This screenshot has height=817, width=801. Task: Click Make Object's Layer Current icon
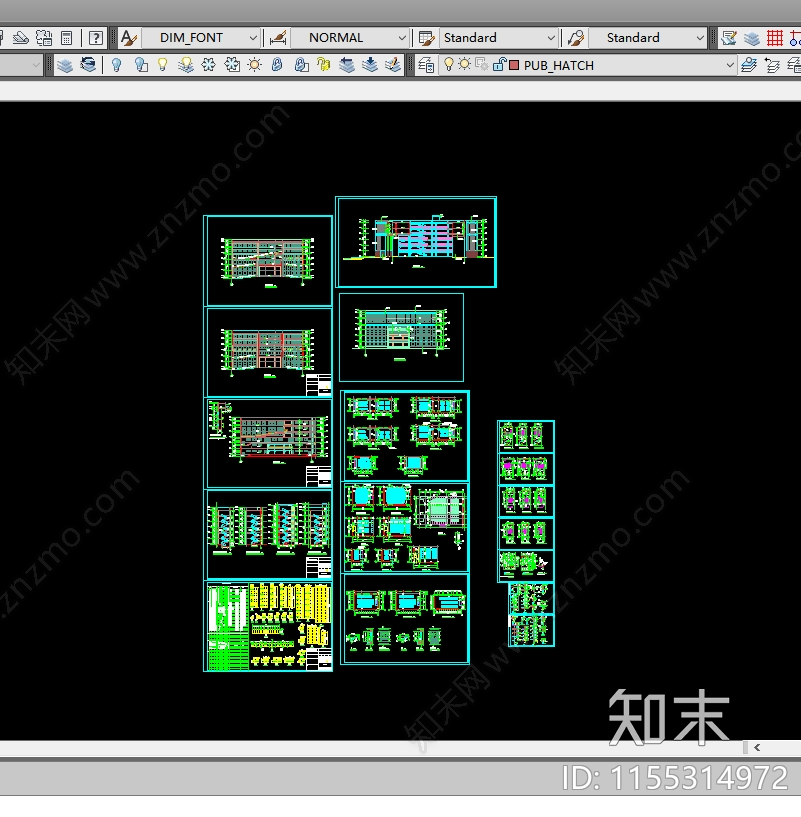coord(749,65)
